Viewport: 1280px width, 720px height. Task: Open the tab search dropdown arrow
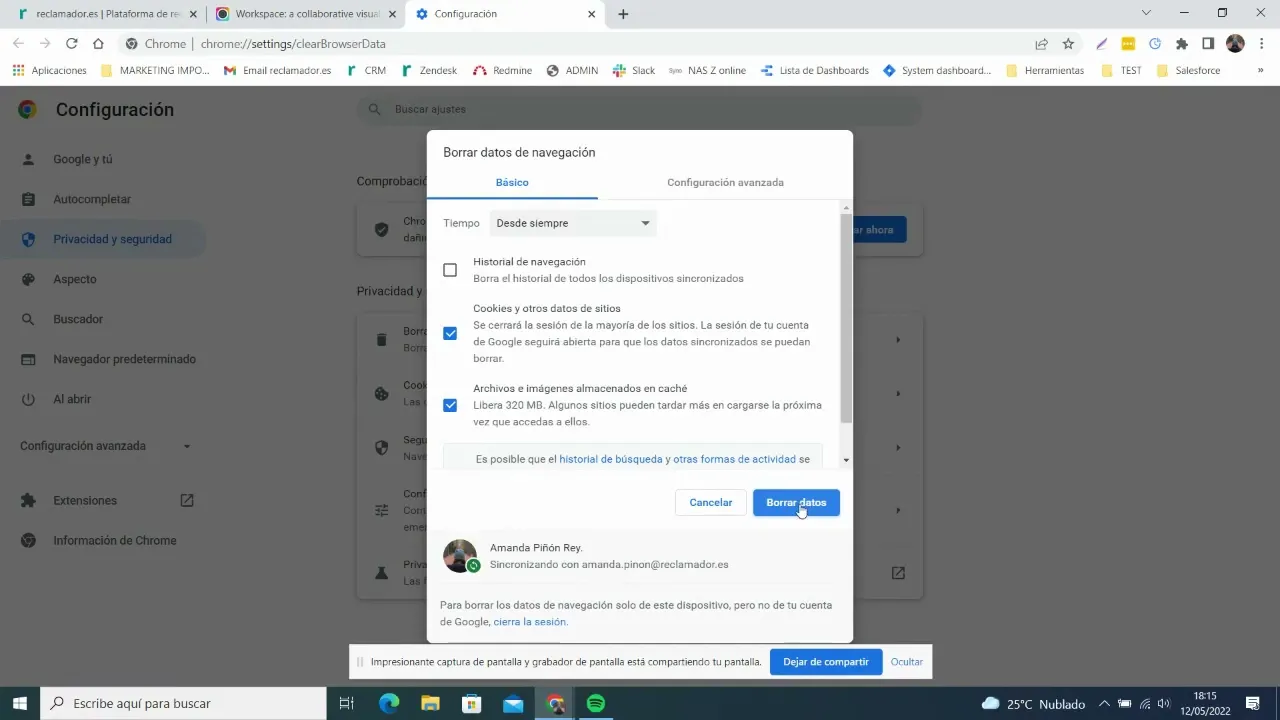point(1146,13)
